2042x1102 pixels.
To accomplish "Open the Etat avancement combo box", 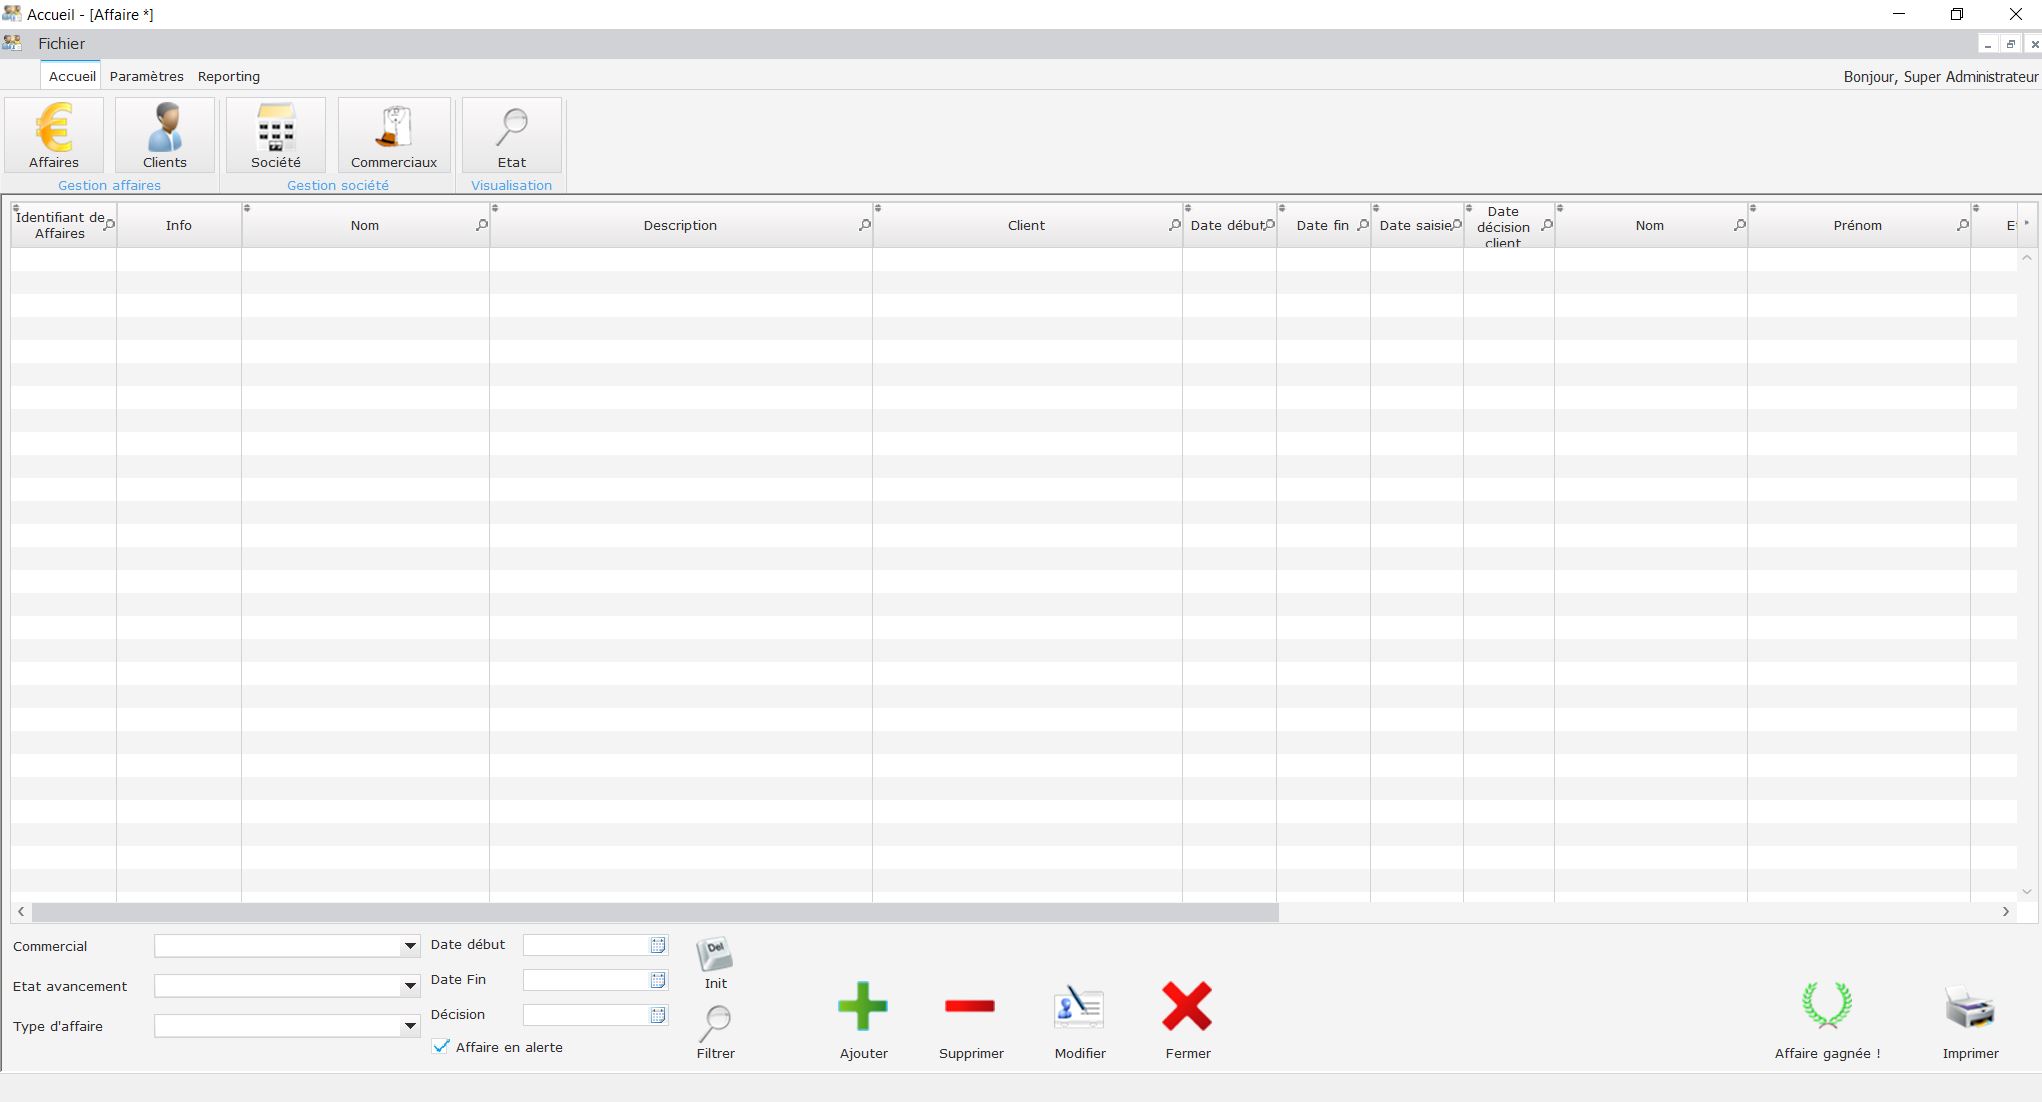I will pyautogui.click(x=410, y=986).
